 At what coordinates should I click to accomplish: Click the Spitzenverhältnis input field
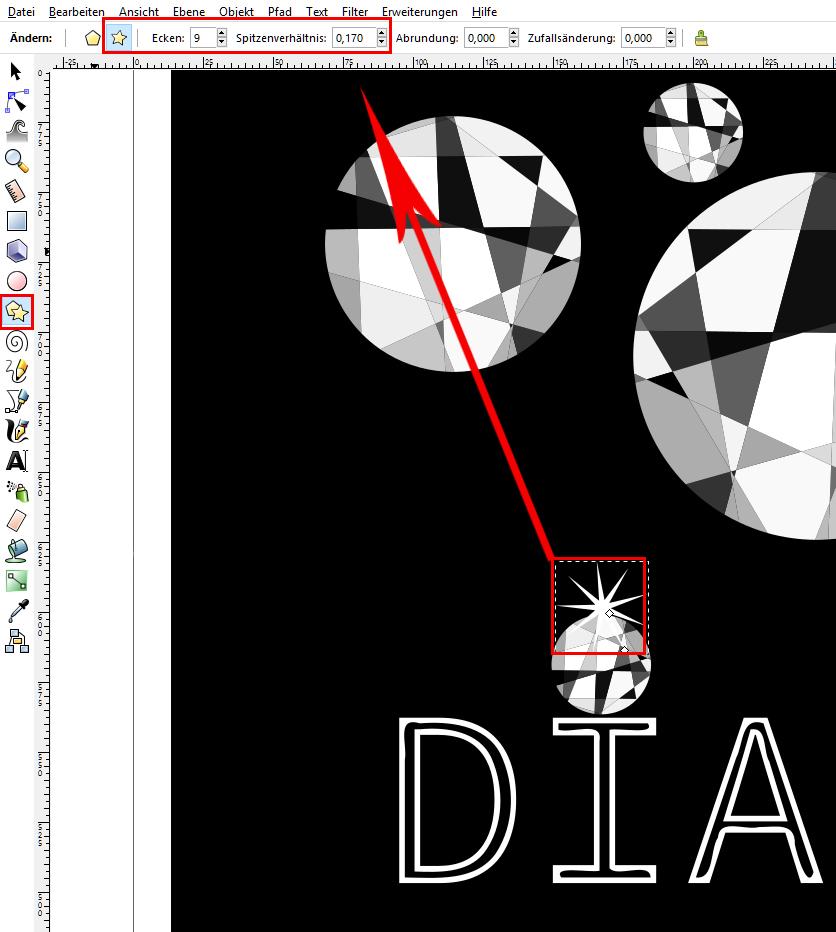[354, 38]
